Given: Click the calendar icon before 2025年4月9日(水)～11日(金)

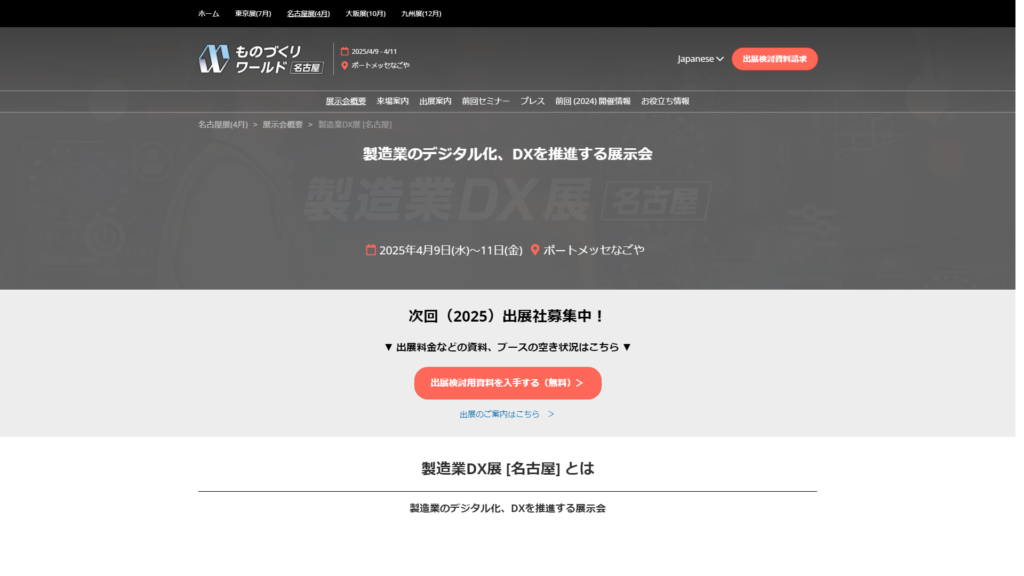Looking at the screenshot, I should tap(371, 250).
